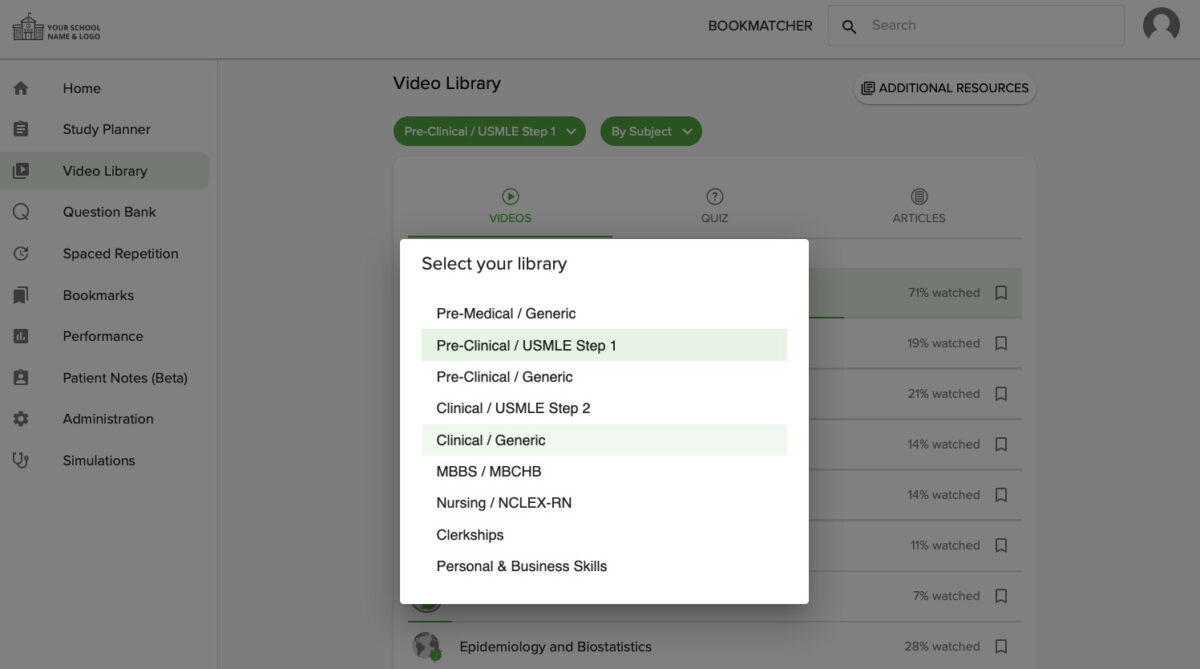Pick Pre-Clinical / Generic library
The width and height of the screenshot is (1200, 669).
(604, 377)
